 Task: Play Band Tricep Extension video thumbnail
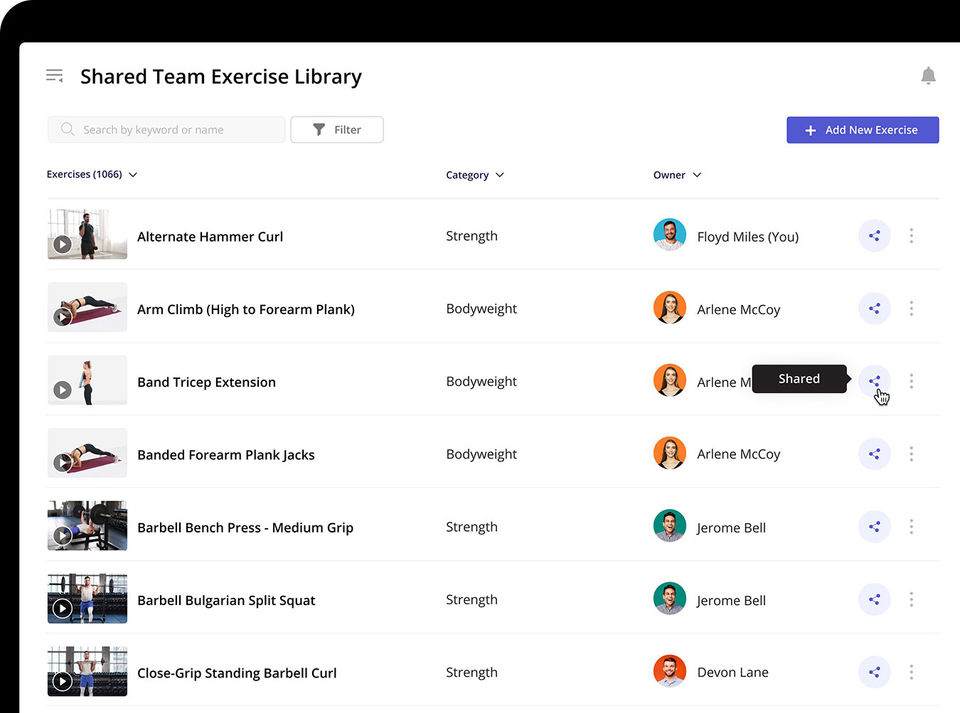[87, 380]
